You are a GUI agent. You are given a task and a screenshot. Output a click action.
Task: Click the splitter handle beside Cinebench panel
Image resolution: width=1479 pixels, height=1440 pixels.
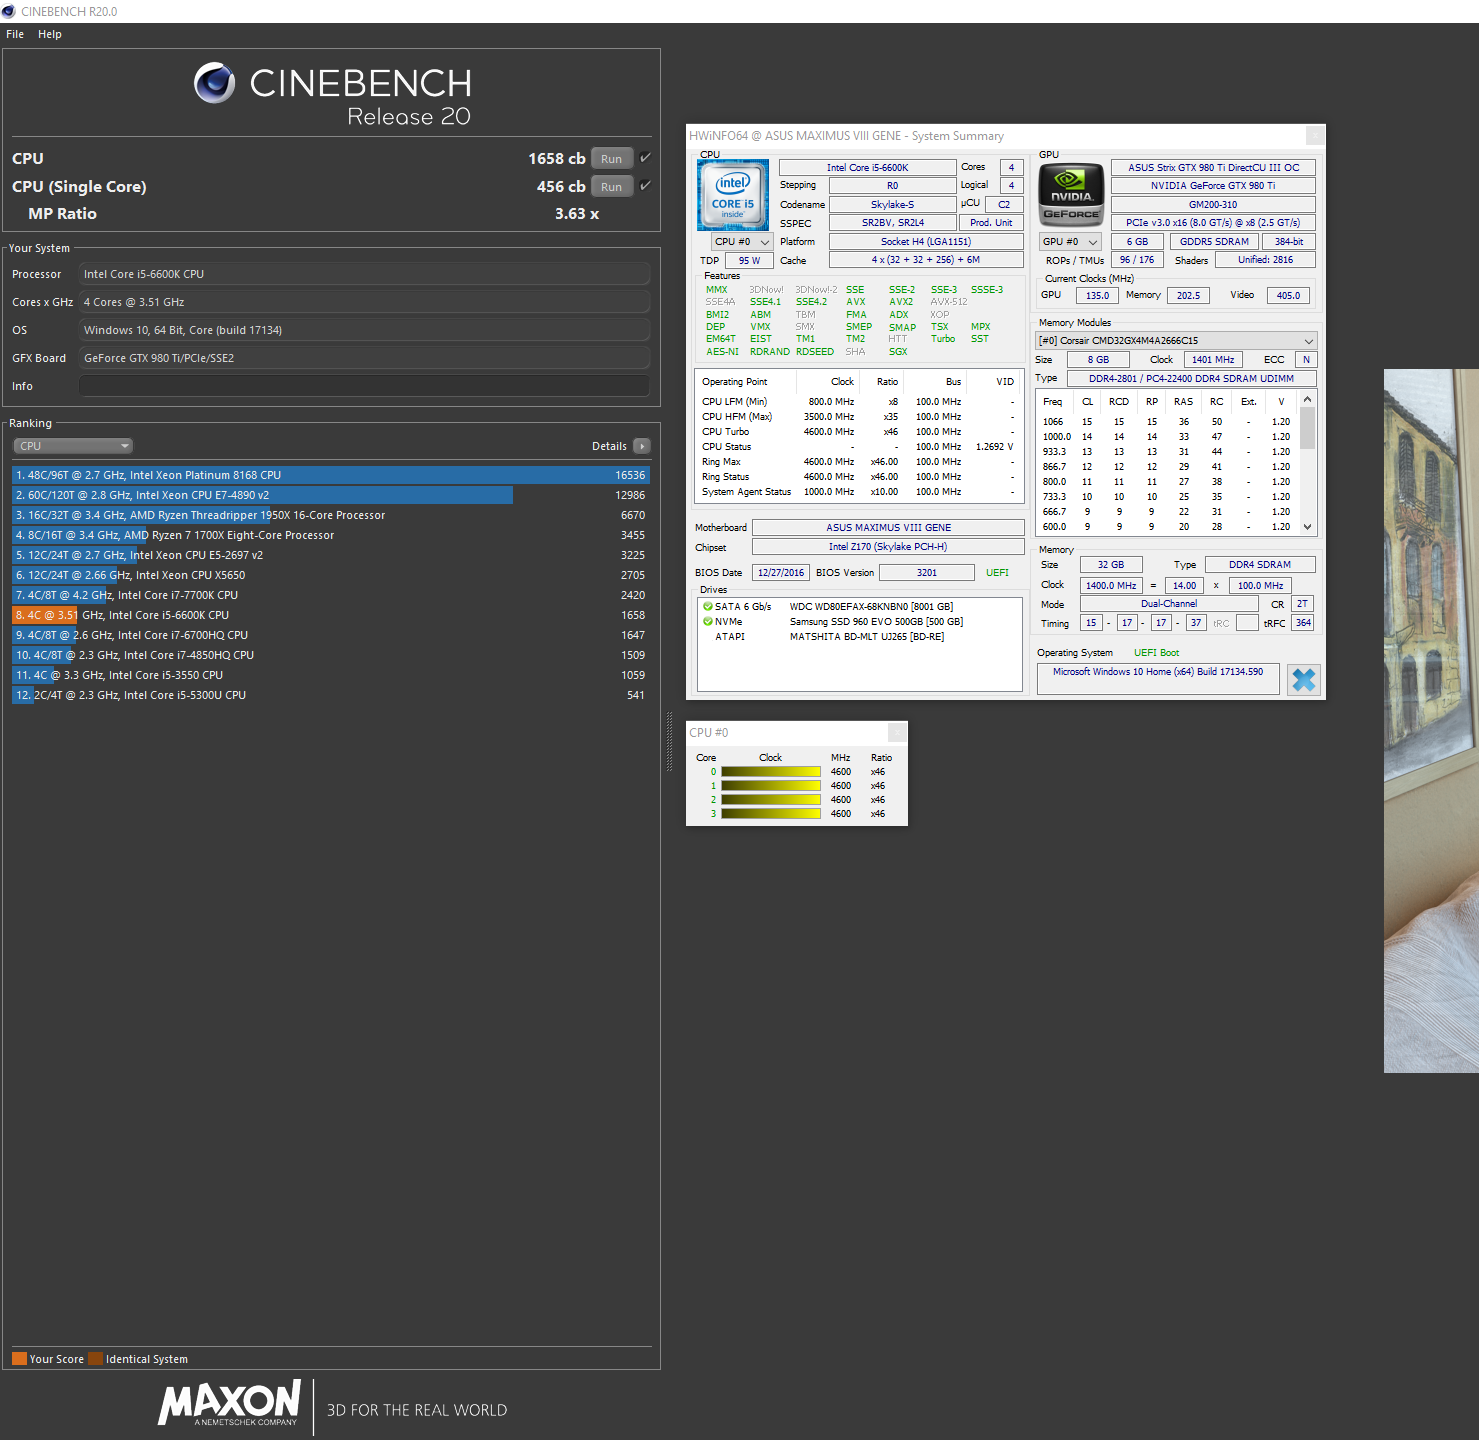[x=669, y=741]
